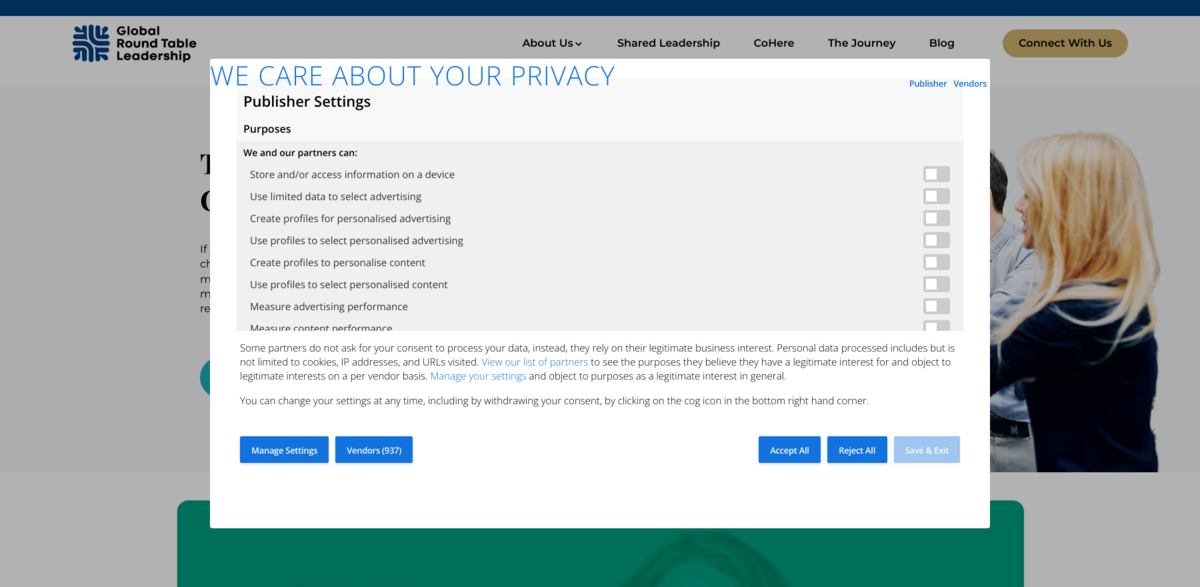
Task: Click the Accept All button
Action: [789, 450]
